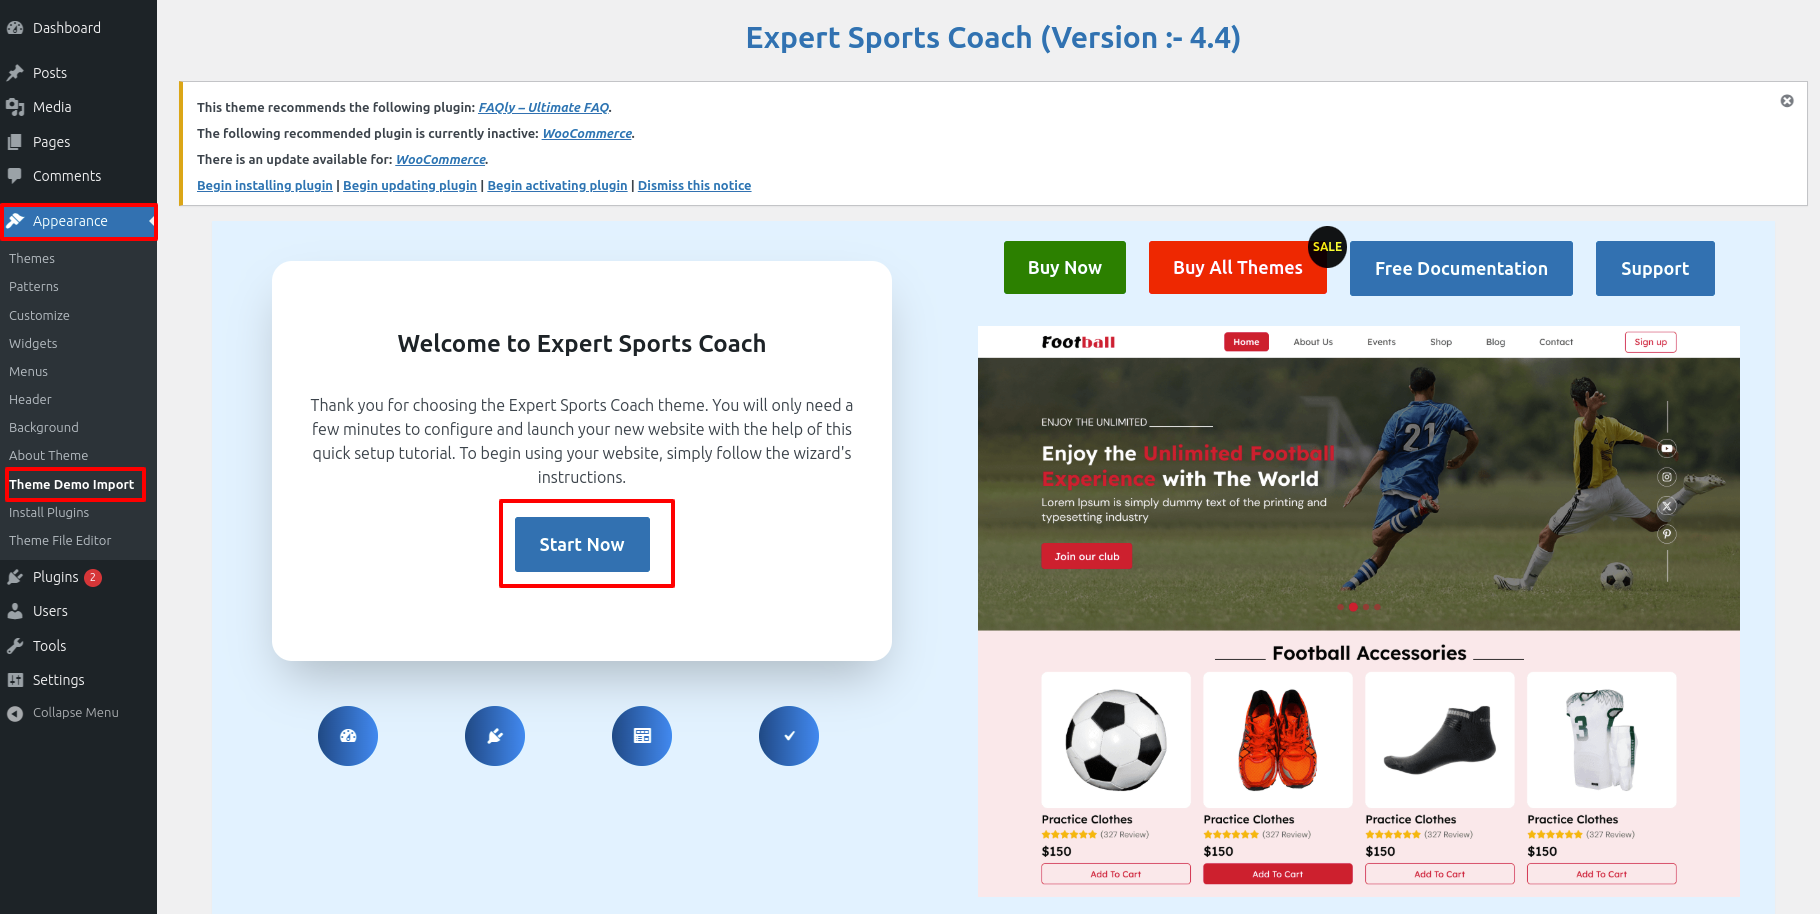Open the Dashboard sidebar icon
Screen dimensions: 1820x914
pyautogui.click(x=15, y=28)
